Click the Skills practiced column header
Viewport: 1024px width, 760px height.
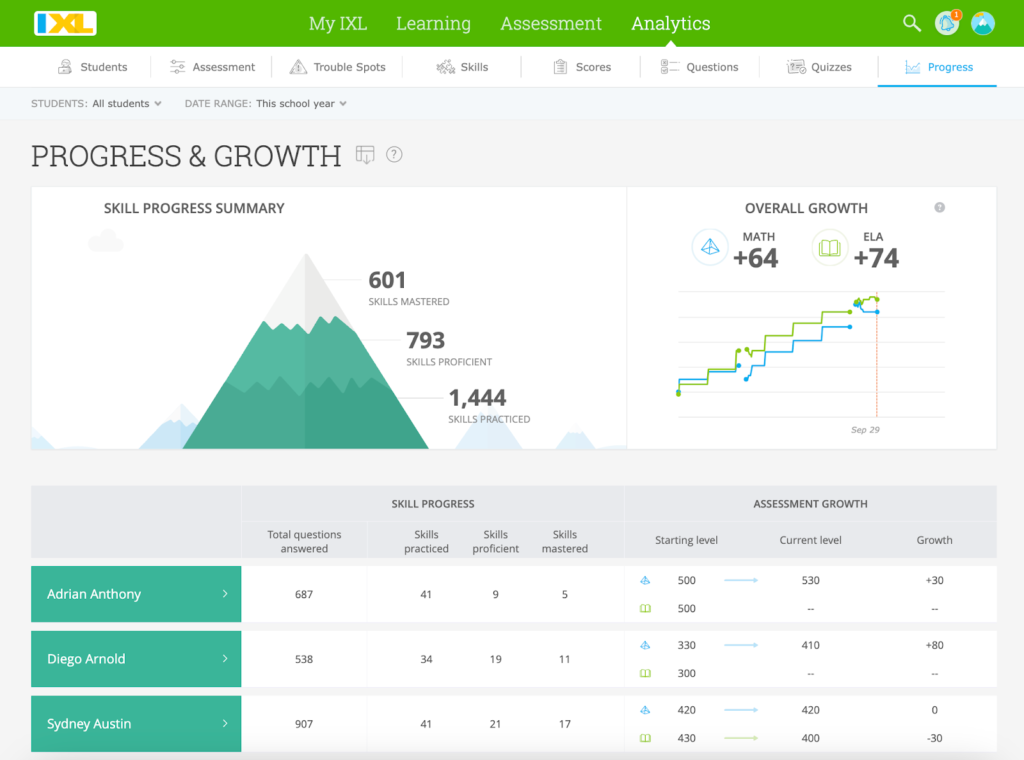pos(426,541)
